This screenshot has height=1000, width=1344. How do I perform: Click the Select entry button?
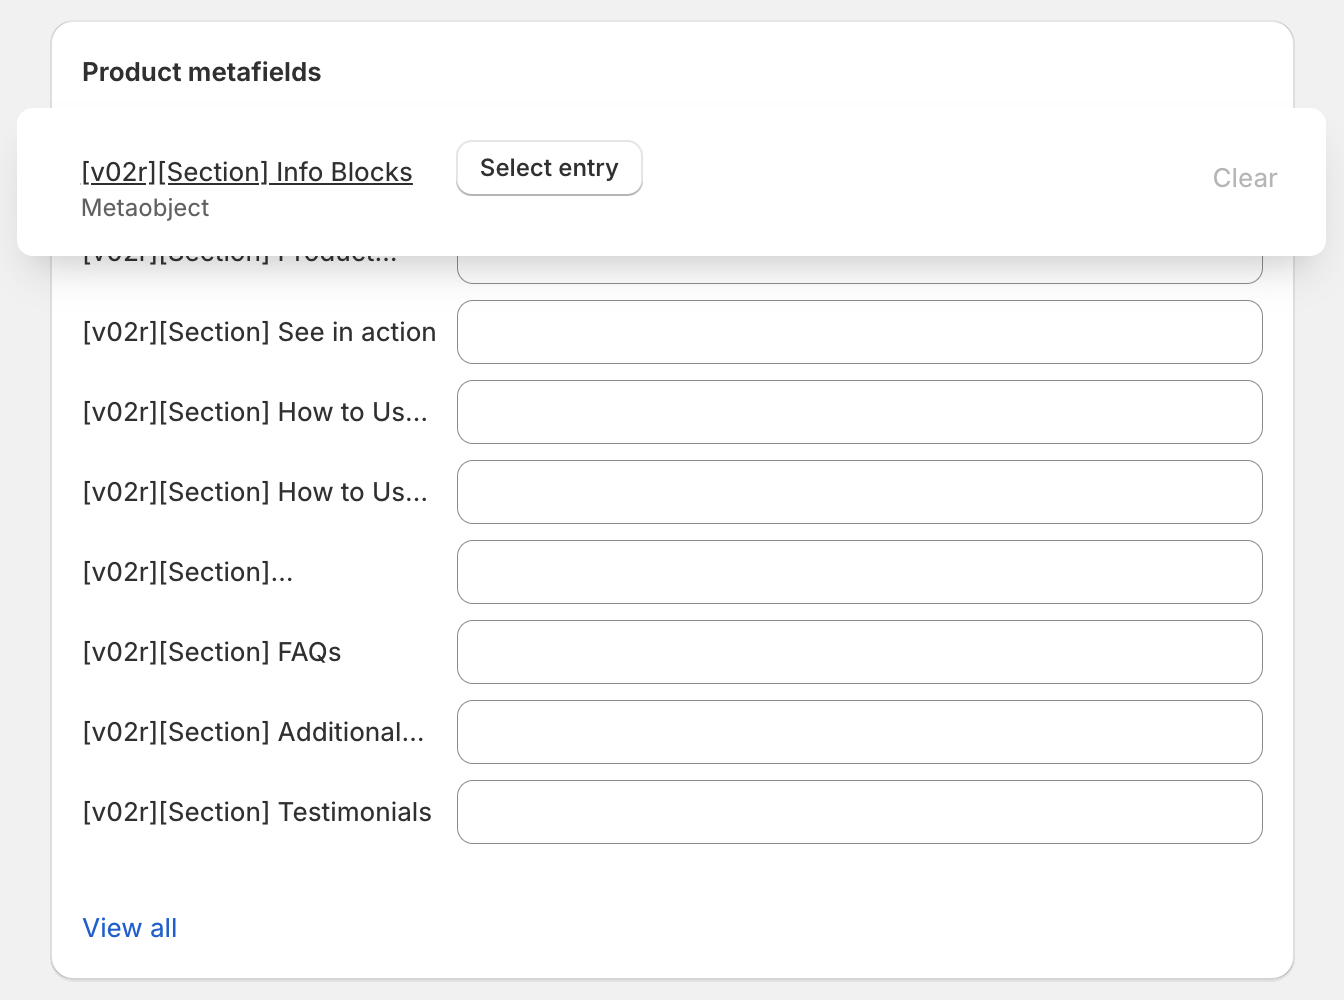pos(549,168)
